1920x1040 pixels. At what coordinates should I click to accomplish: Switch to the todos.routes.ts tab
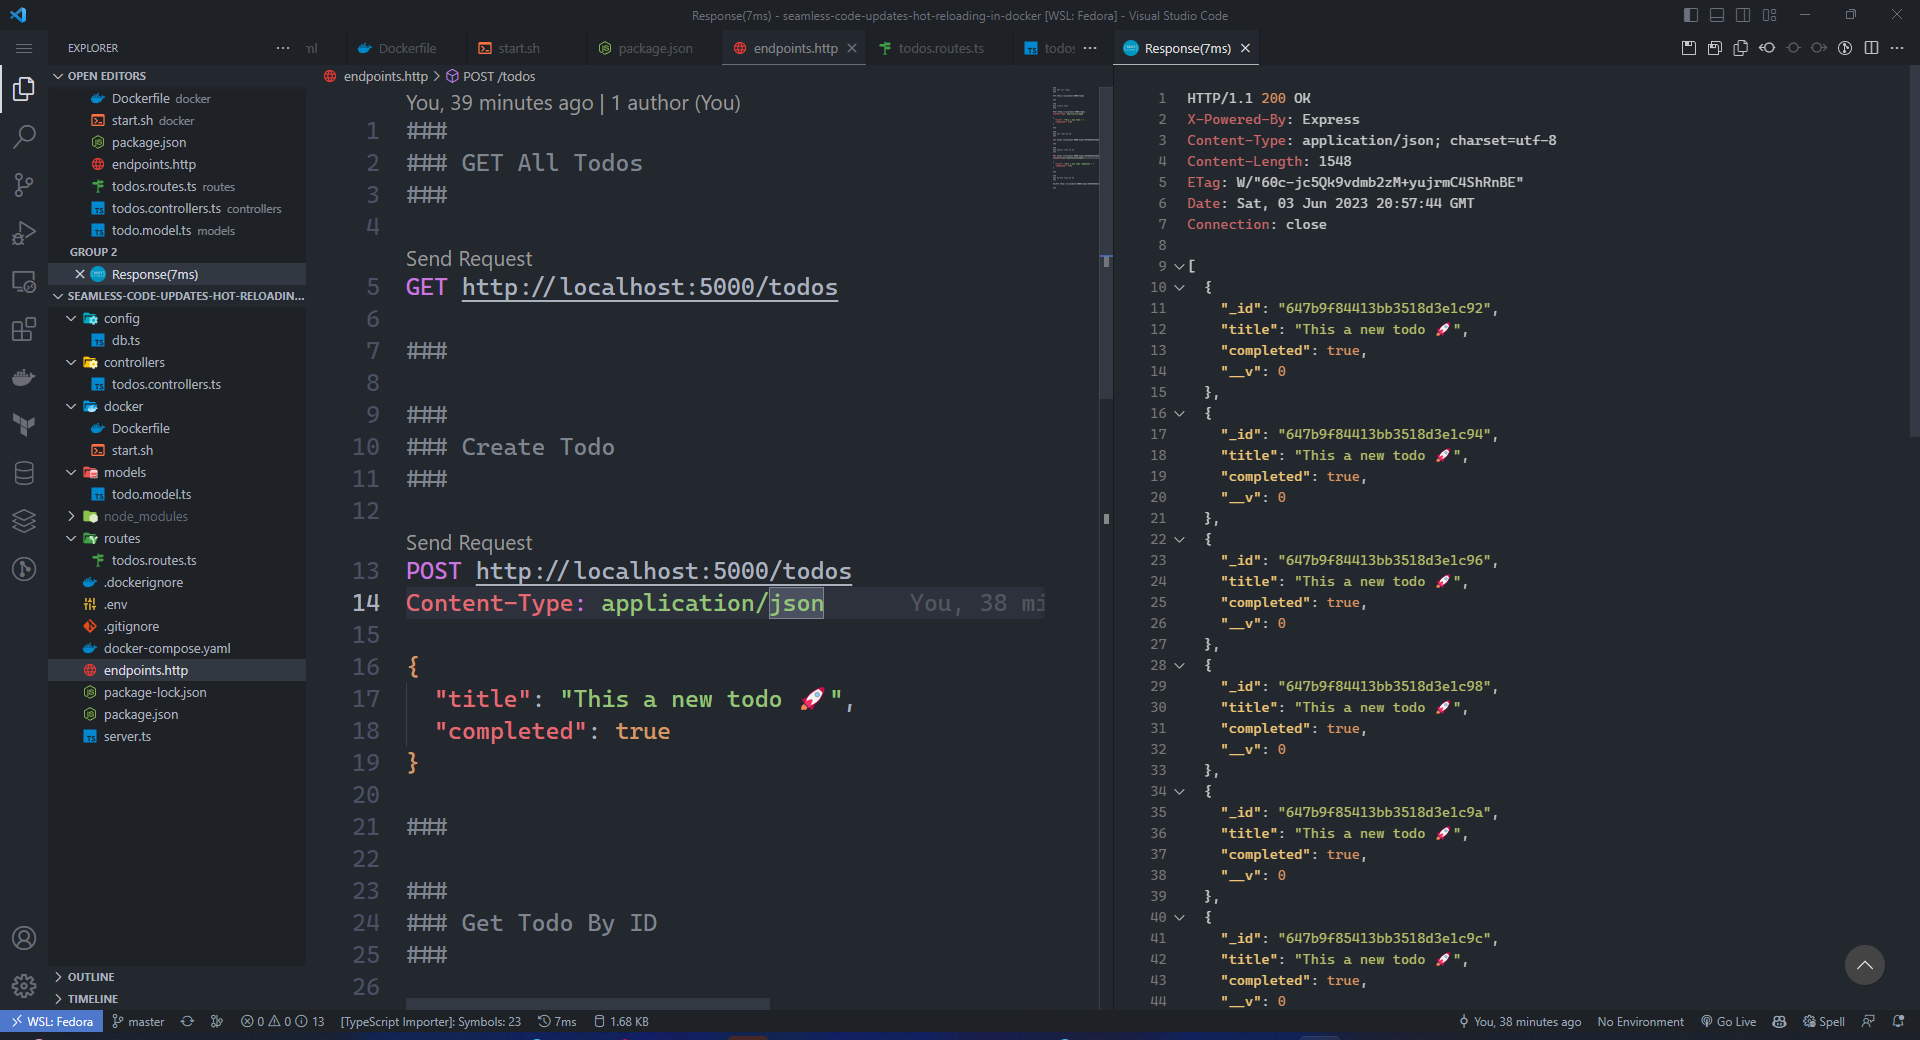(940, 48)
